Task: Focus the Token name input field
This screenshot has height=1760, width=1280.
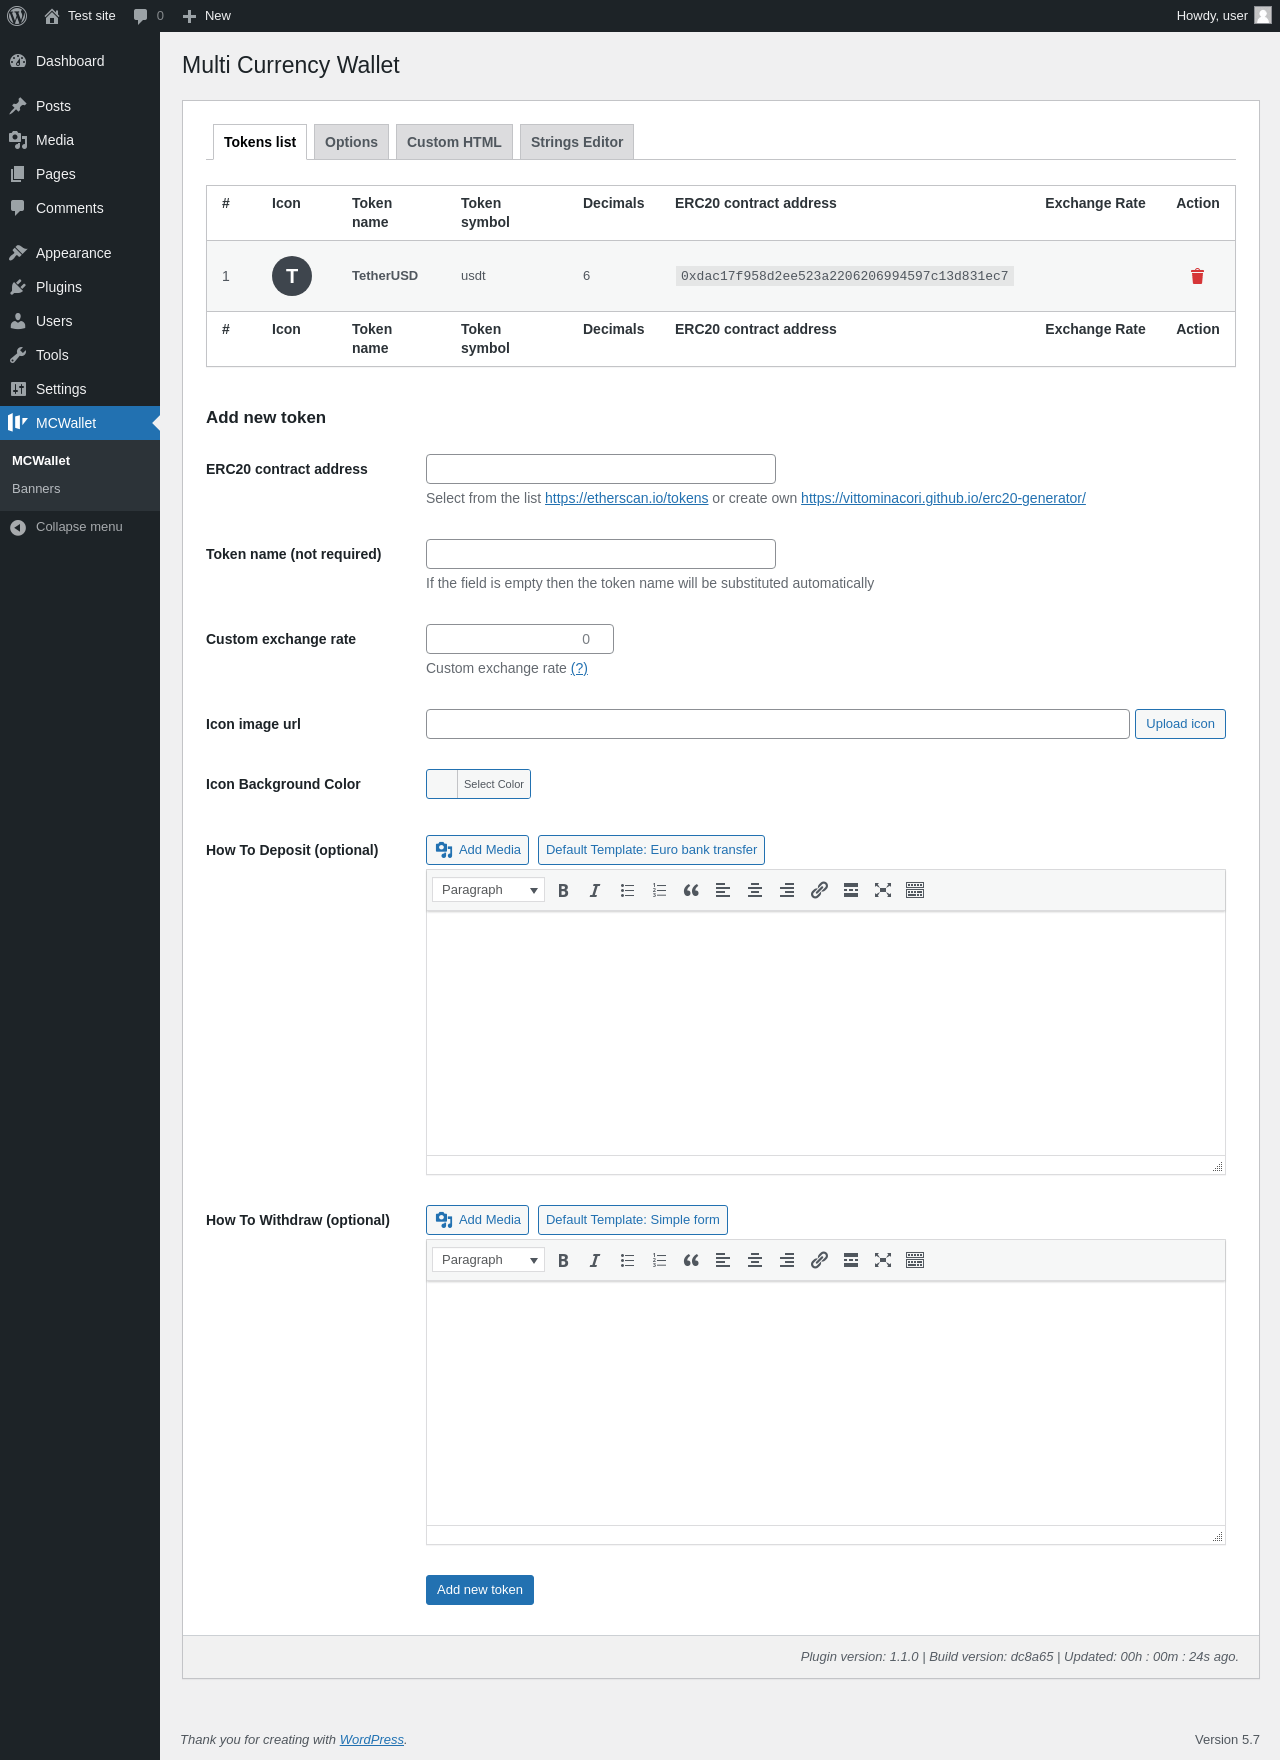Action: 601,554
